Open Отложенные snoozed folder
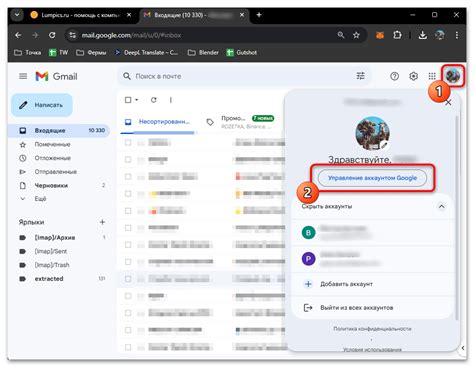Viewport: 474px width, 367px height. point(53,158)
